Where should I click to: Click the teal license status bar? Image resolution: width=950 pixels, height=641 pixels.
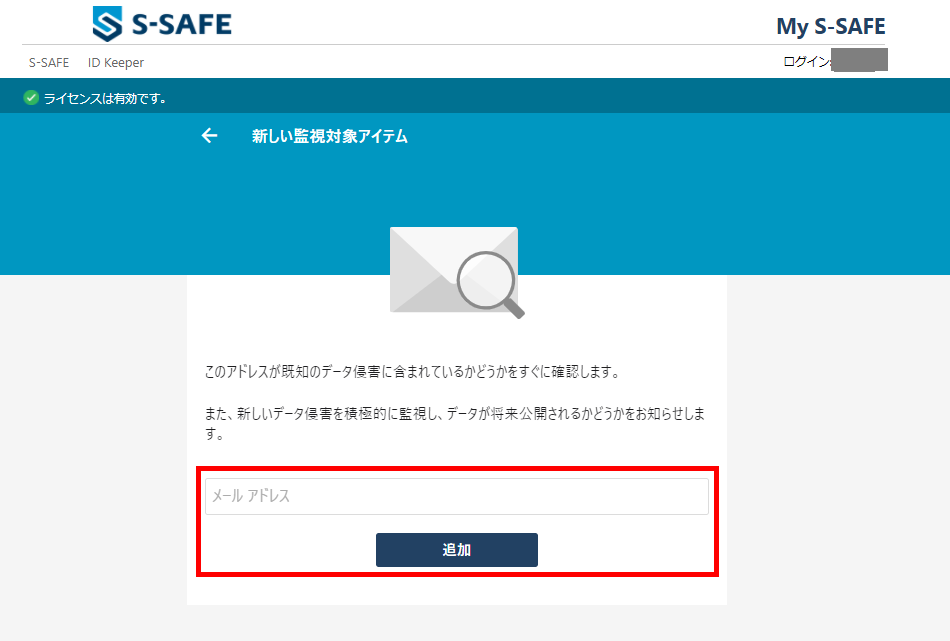(x=550, y=98)
